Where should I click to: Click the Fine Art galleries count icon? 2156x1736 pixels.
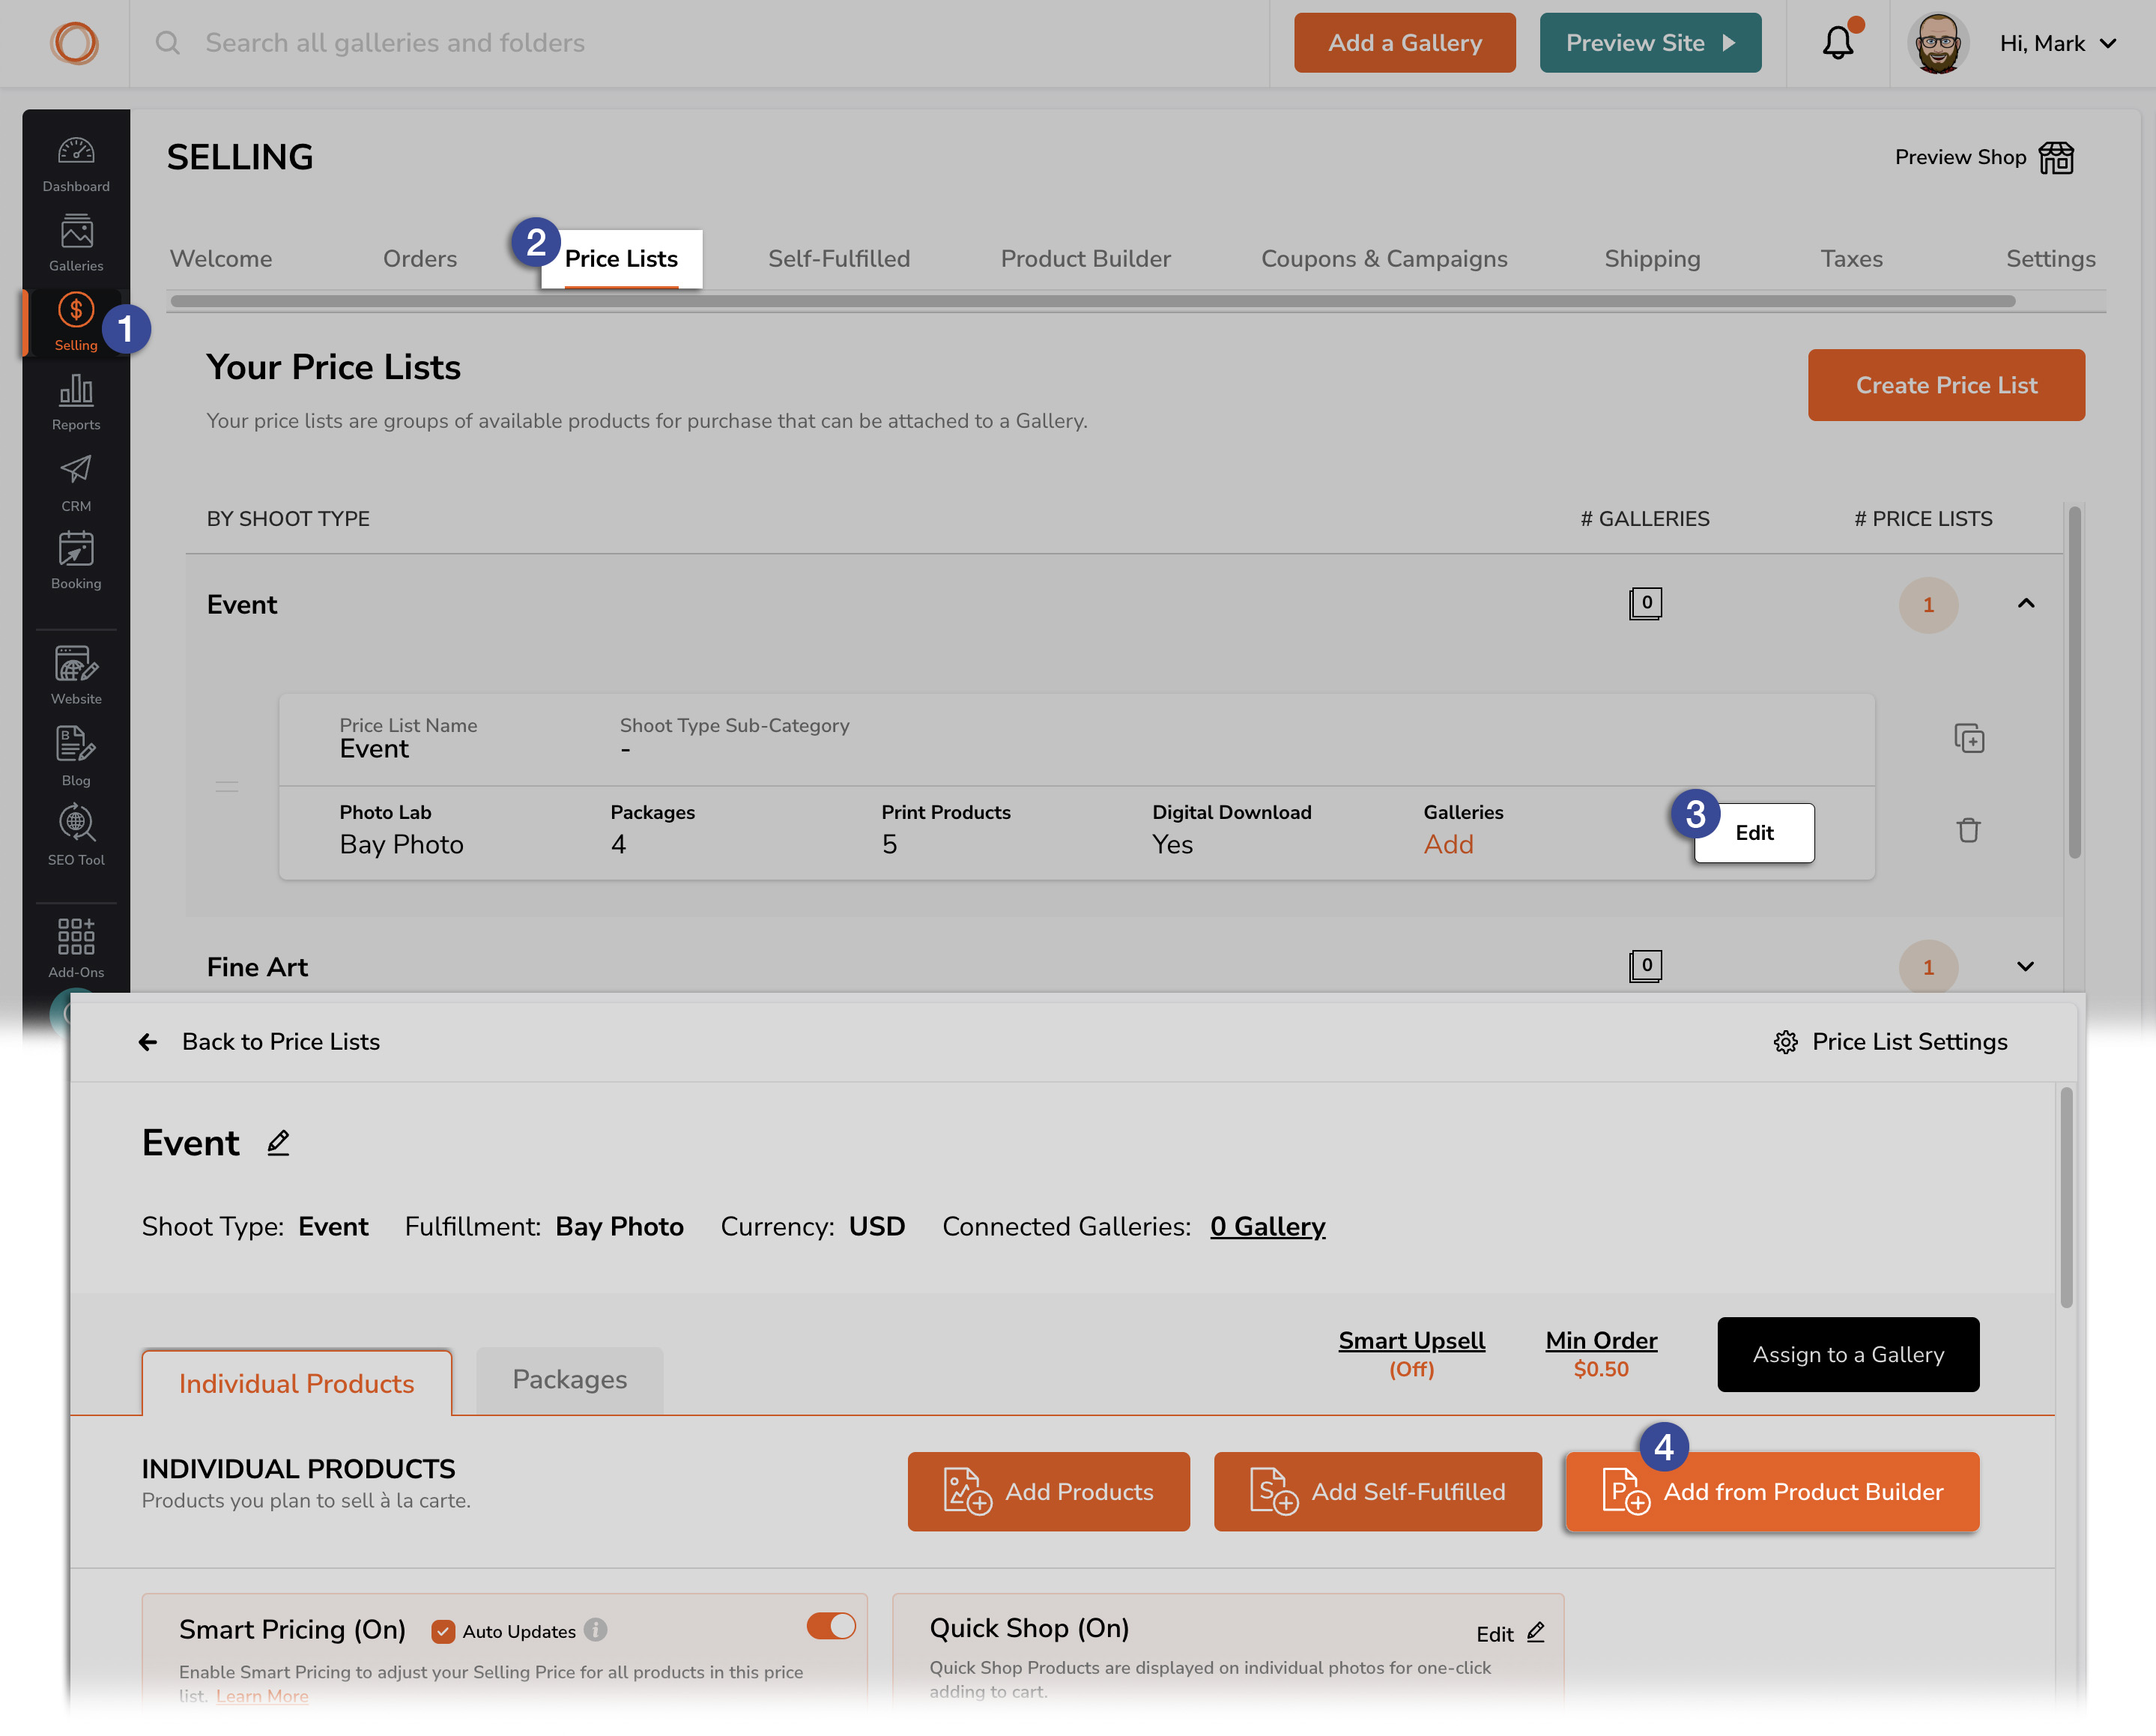tap(1645, 967)
